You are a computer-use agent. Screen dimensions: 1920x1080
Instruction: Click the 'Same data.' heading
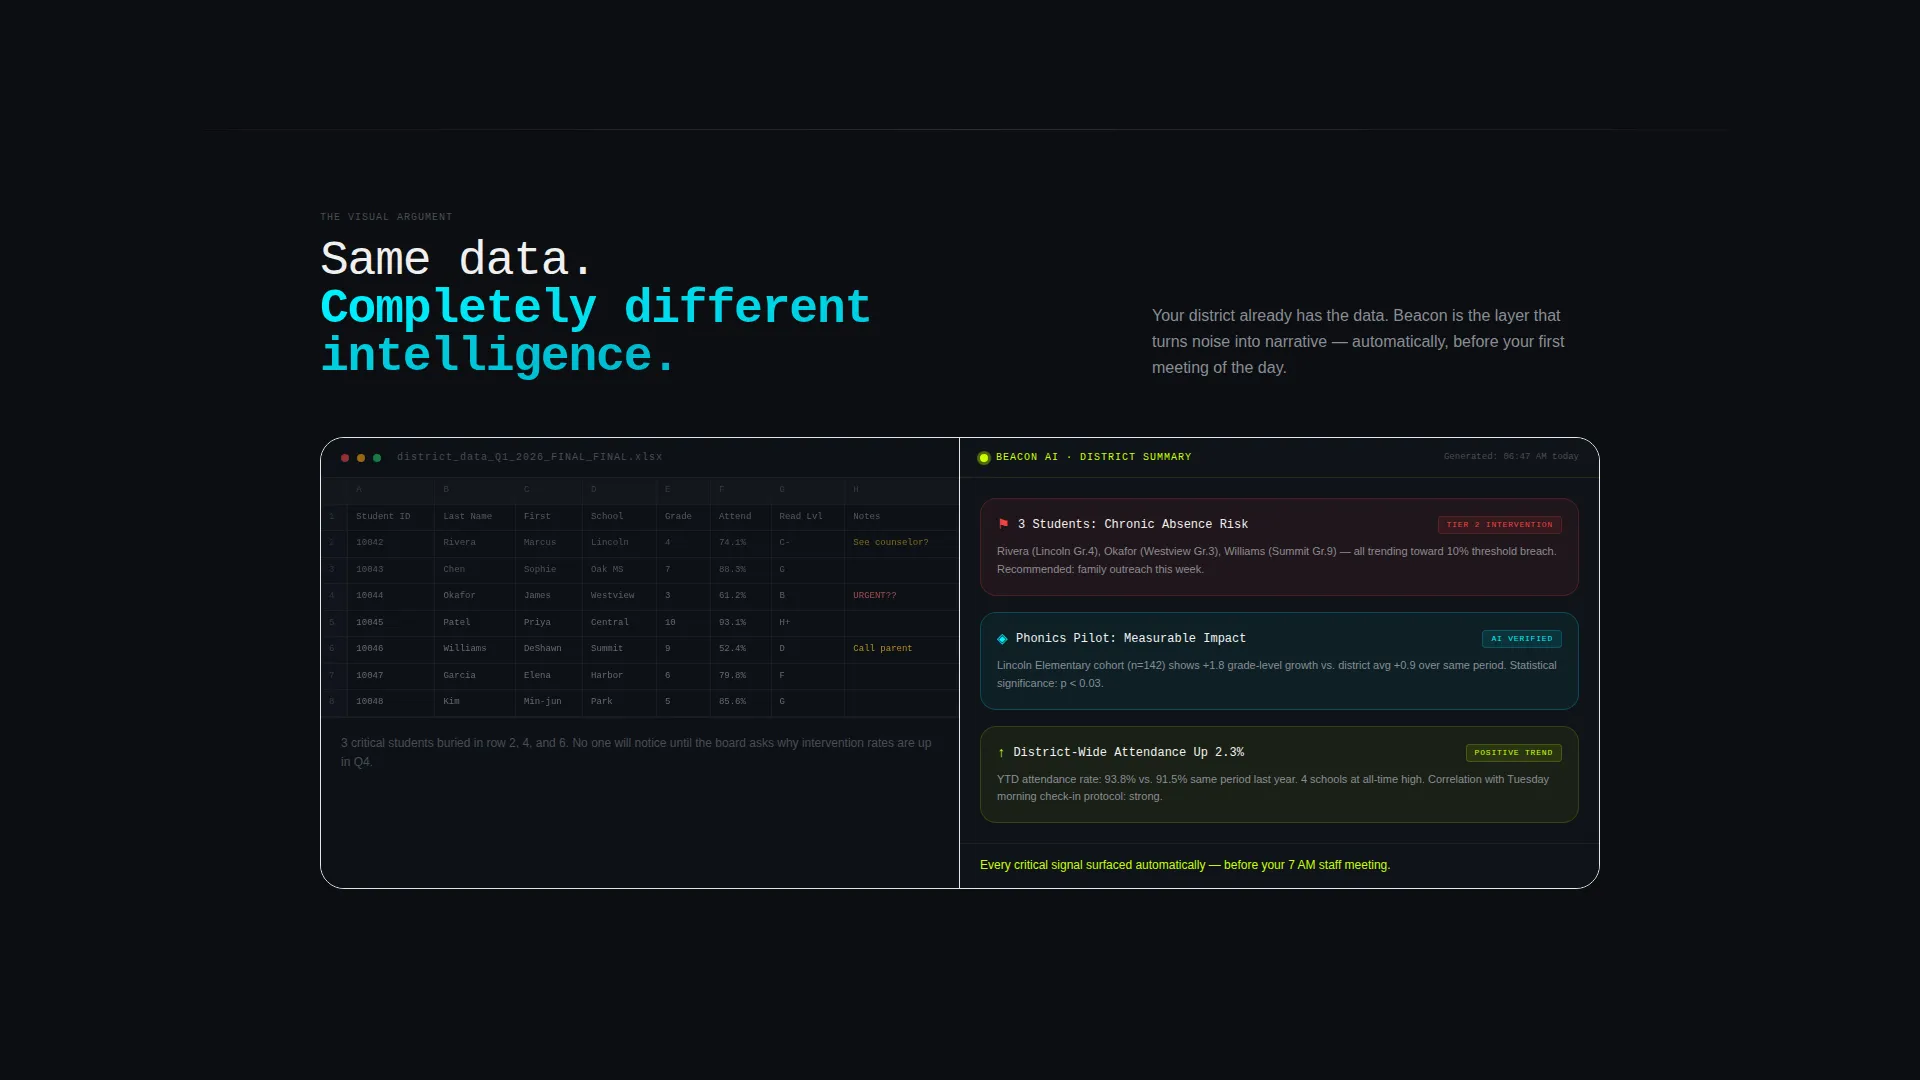coord(457,260)
